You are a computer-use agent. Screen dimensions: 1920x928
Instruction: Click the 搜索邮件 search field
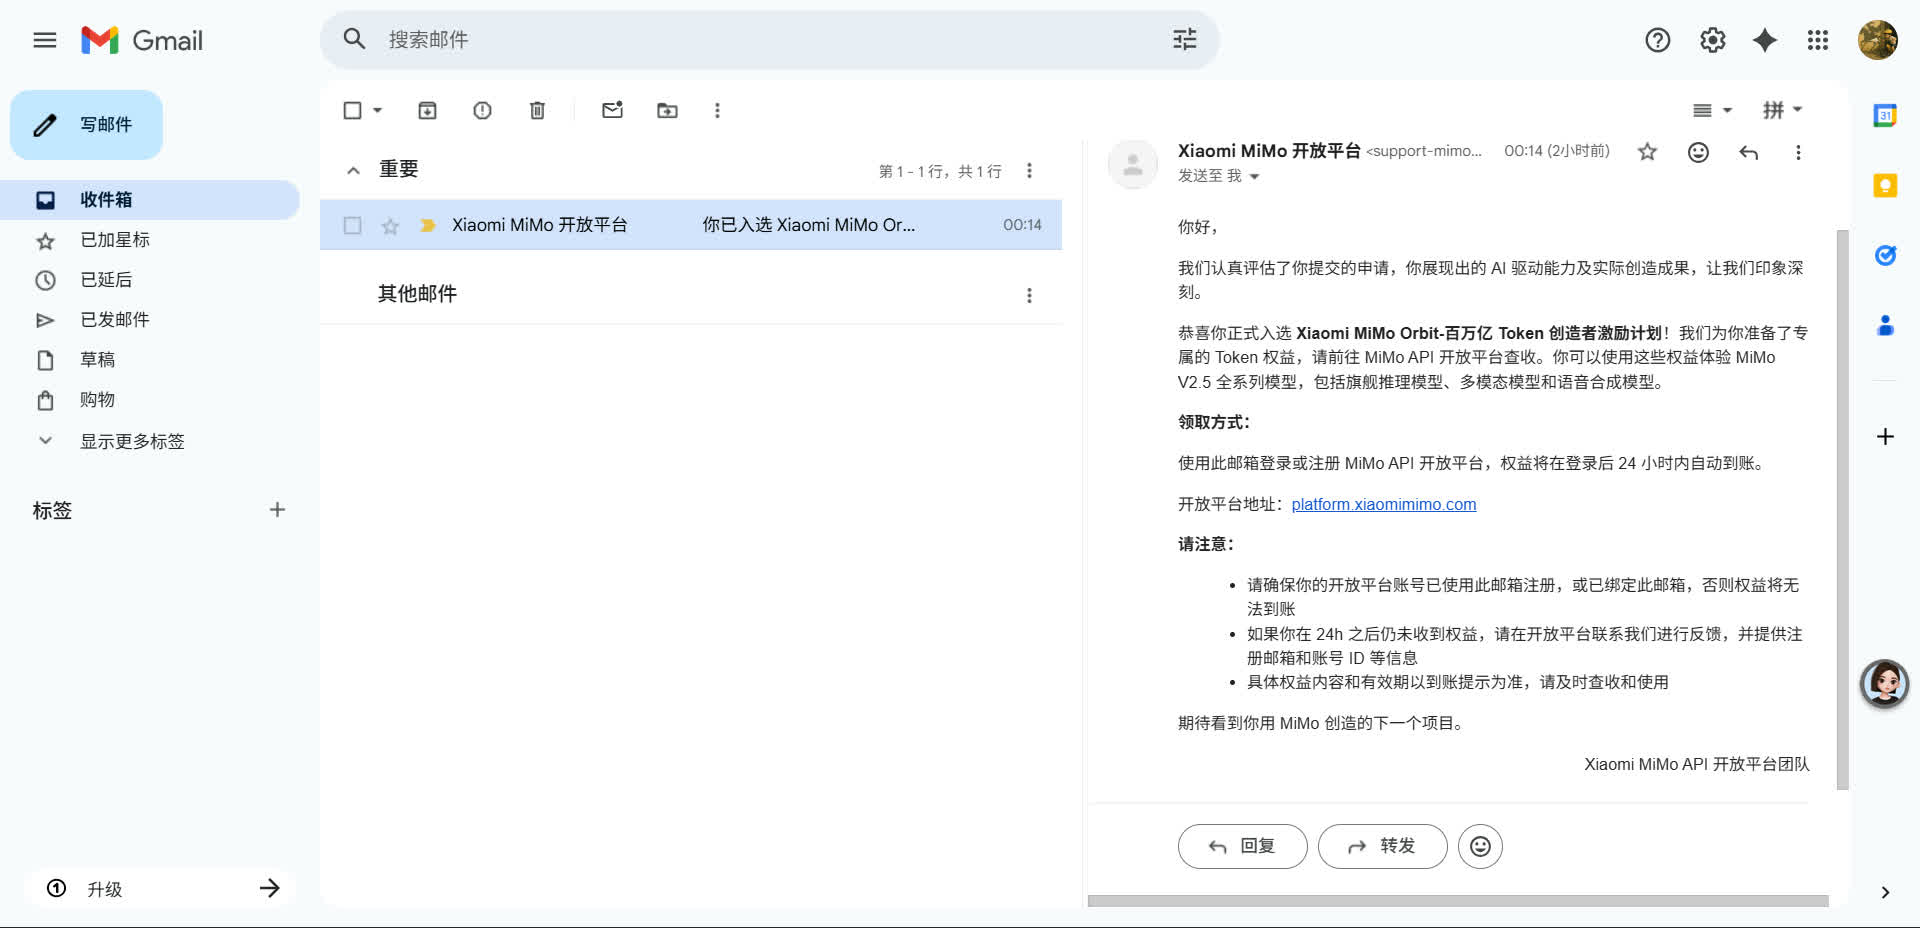[770, 40]
